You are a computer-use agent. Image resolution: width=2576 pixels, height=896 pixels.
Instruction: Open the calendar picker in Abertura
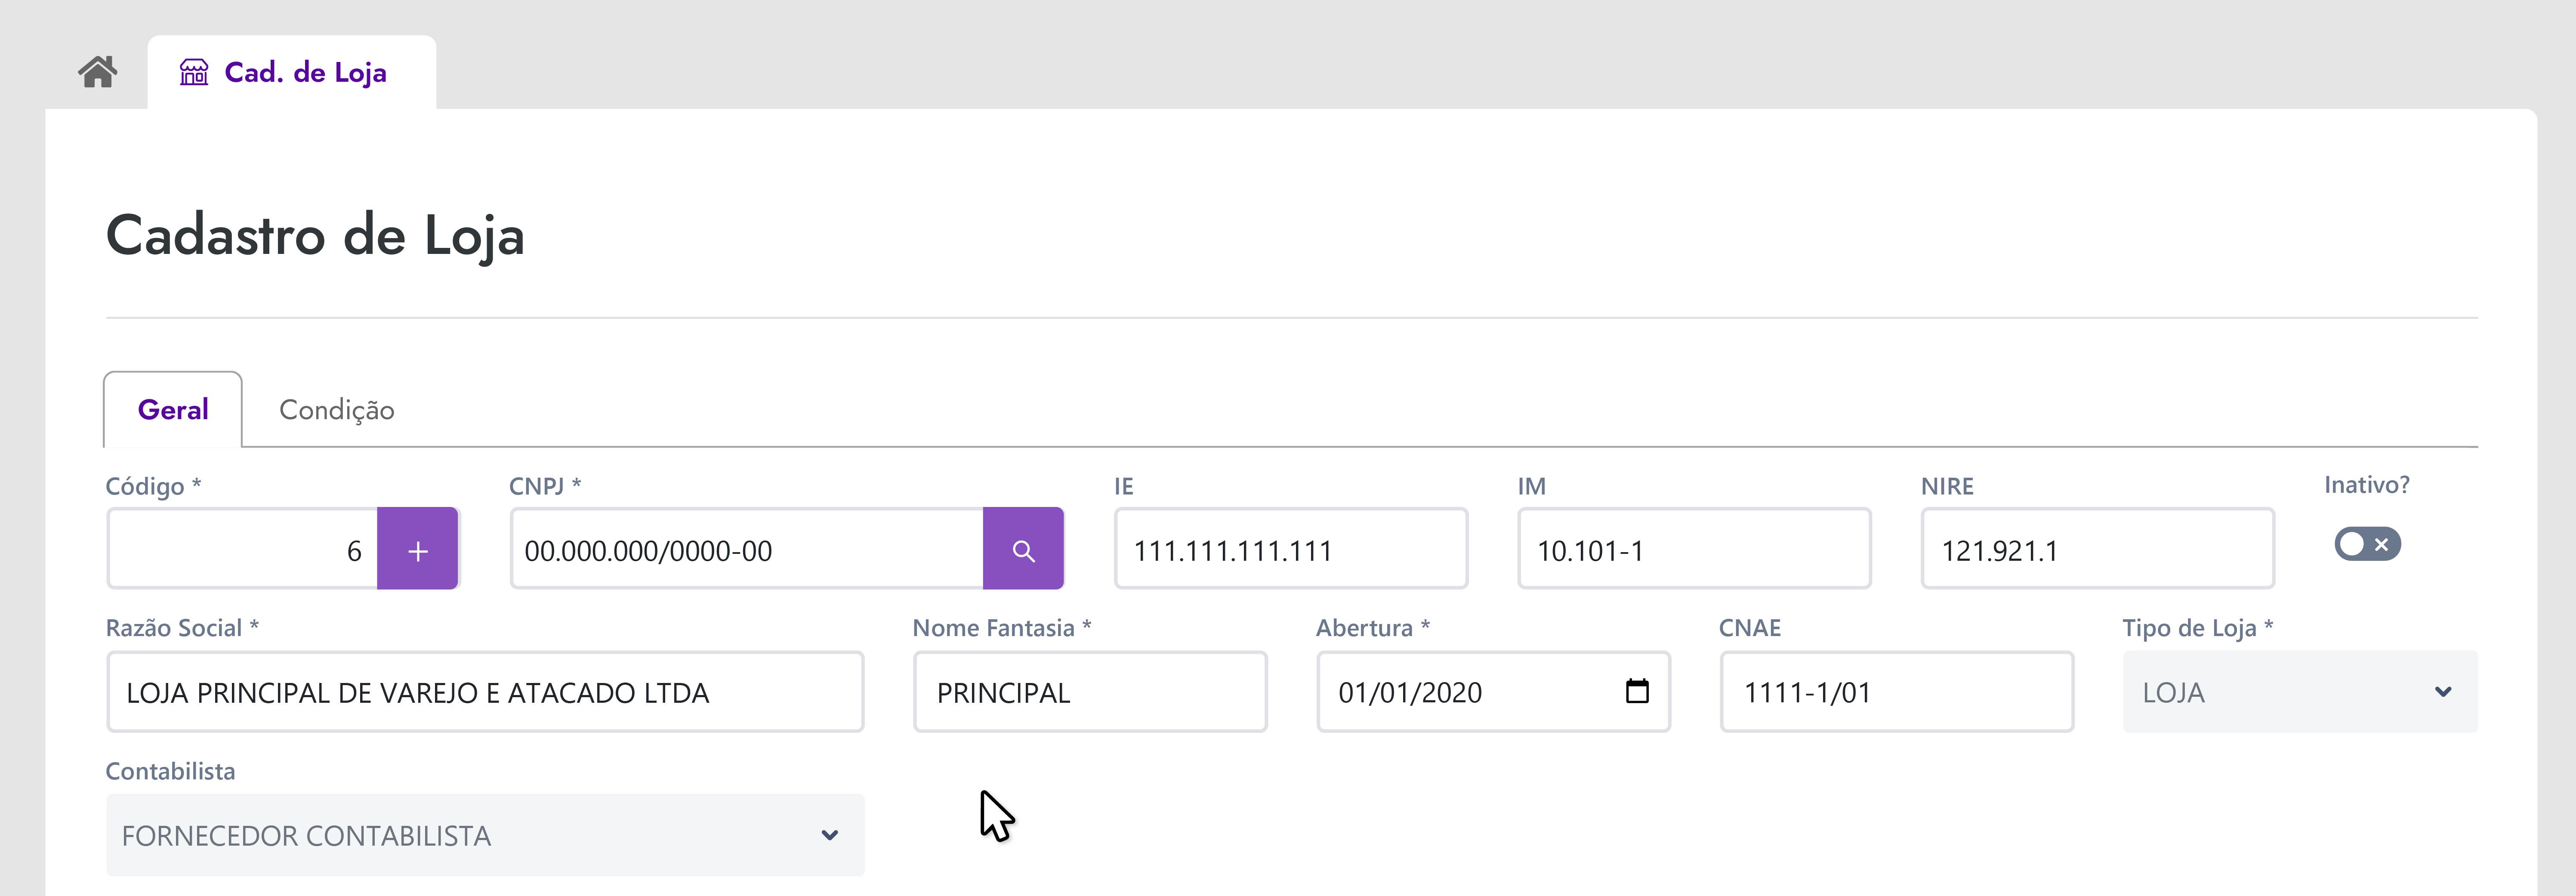[1637, 691]
